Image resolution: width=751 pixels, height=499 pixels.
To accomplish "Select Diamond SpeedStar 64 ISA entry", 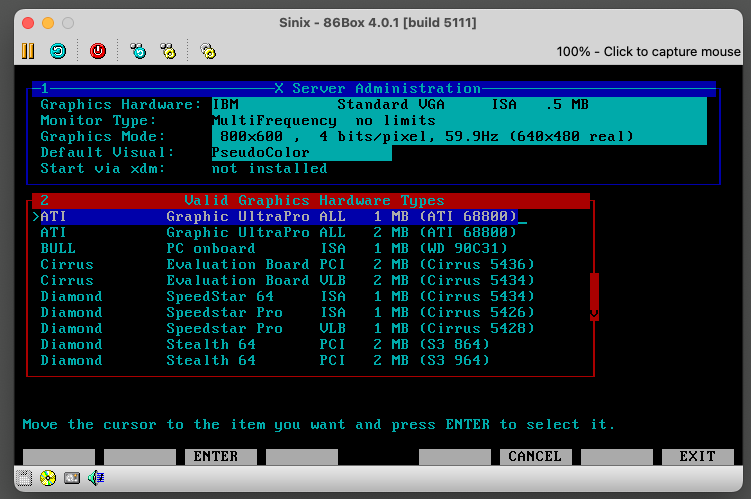I will click(278, 296).
